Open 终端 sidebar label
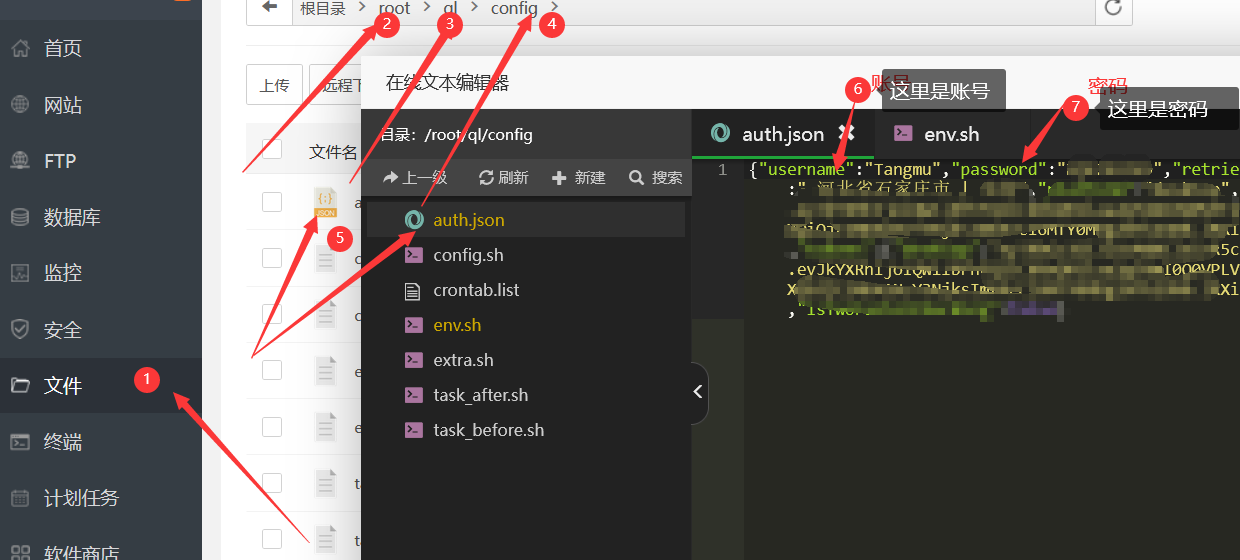The height and width of the screenshot is (560, 1240). 63,441
